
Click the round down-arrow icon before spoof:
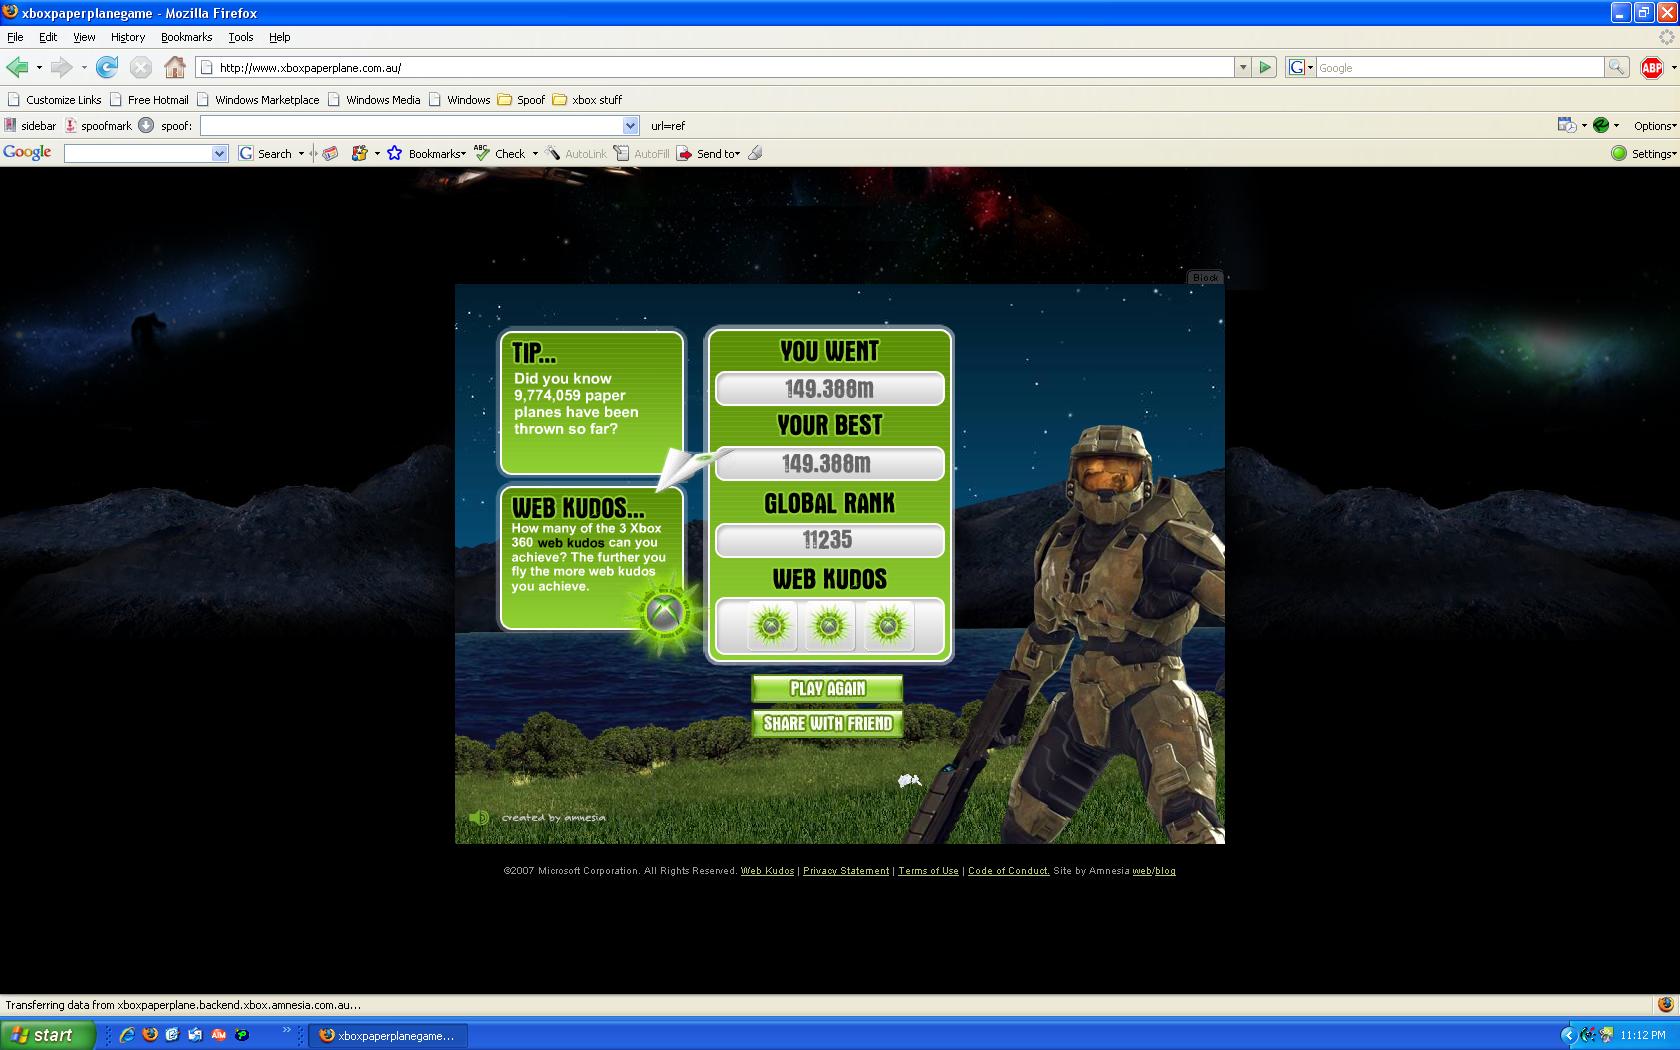[146, 125]
